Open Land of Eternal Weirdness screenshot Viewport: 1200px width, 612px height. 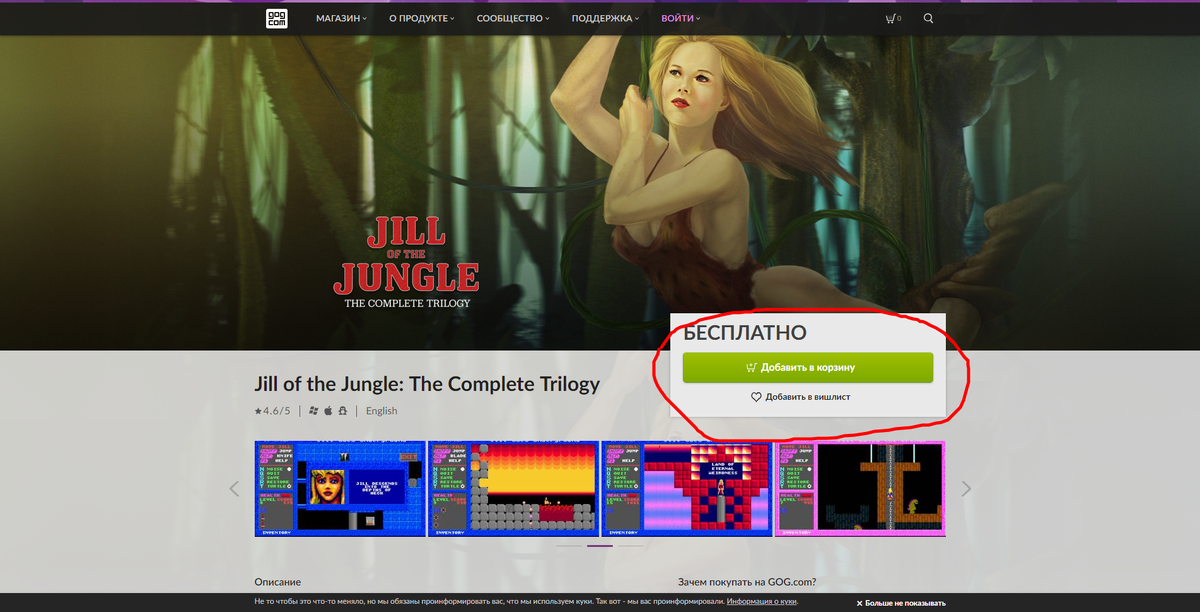[686, 489]
